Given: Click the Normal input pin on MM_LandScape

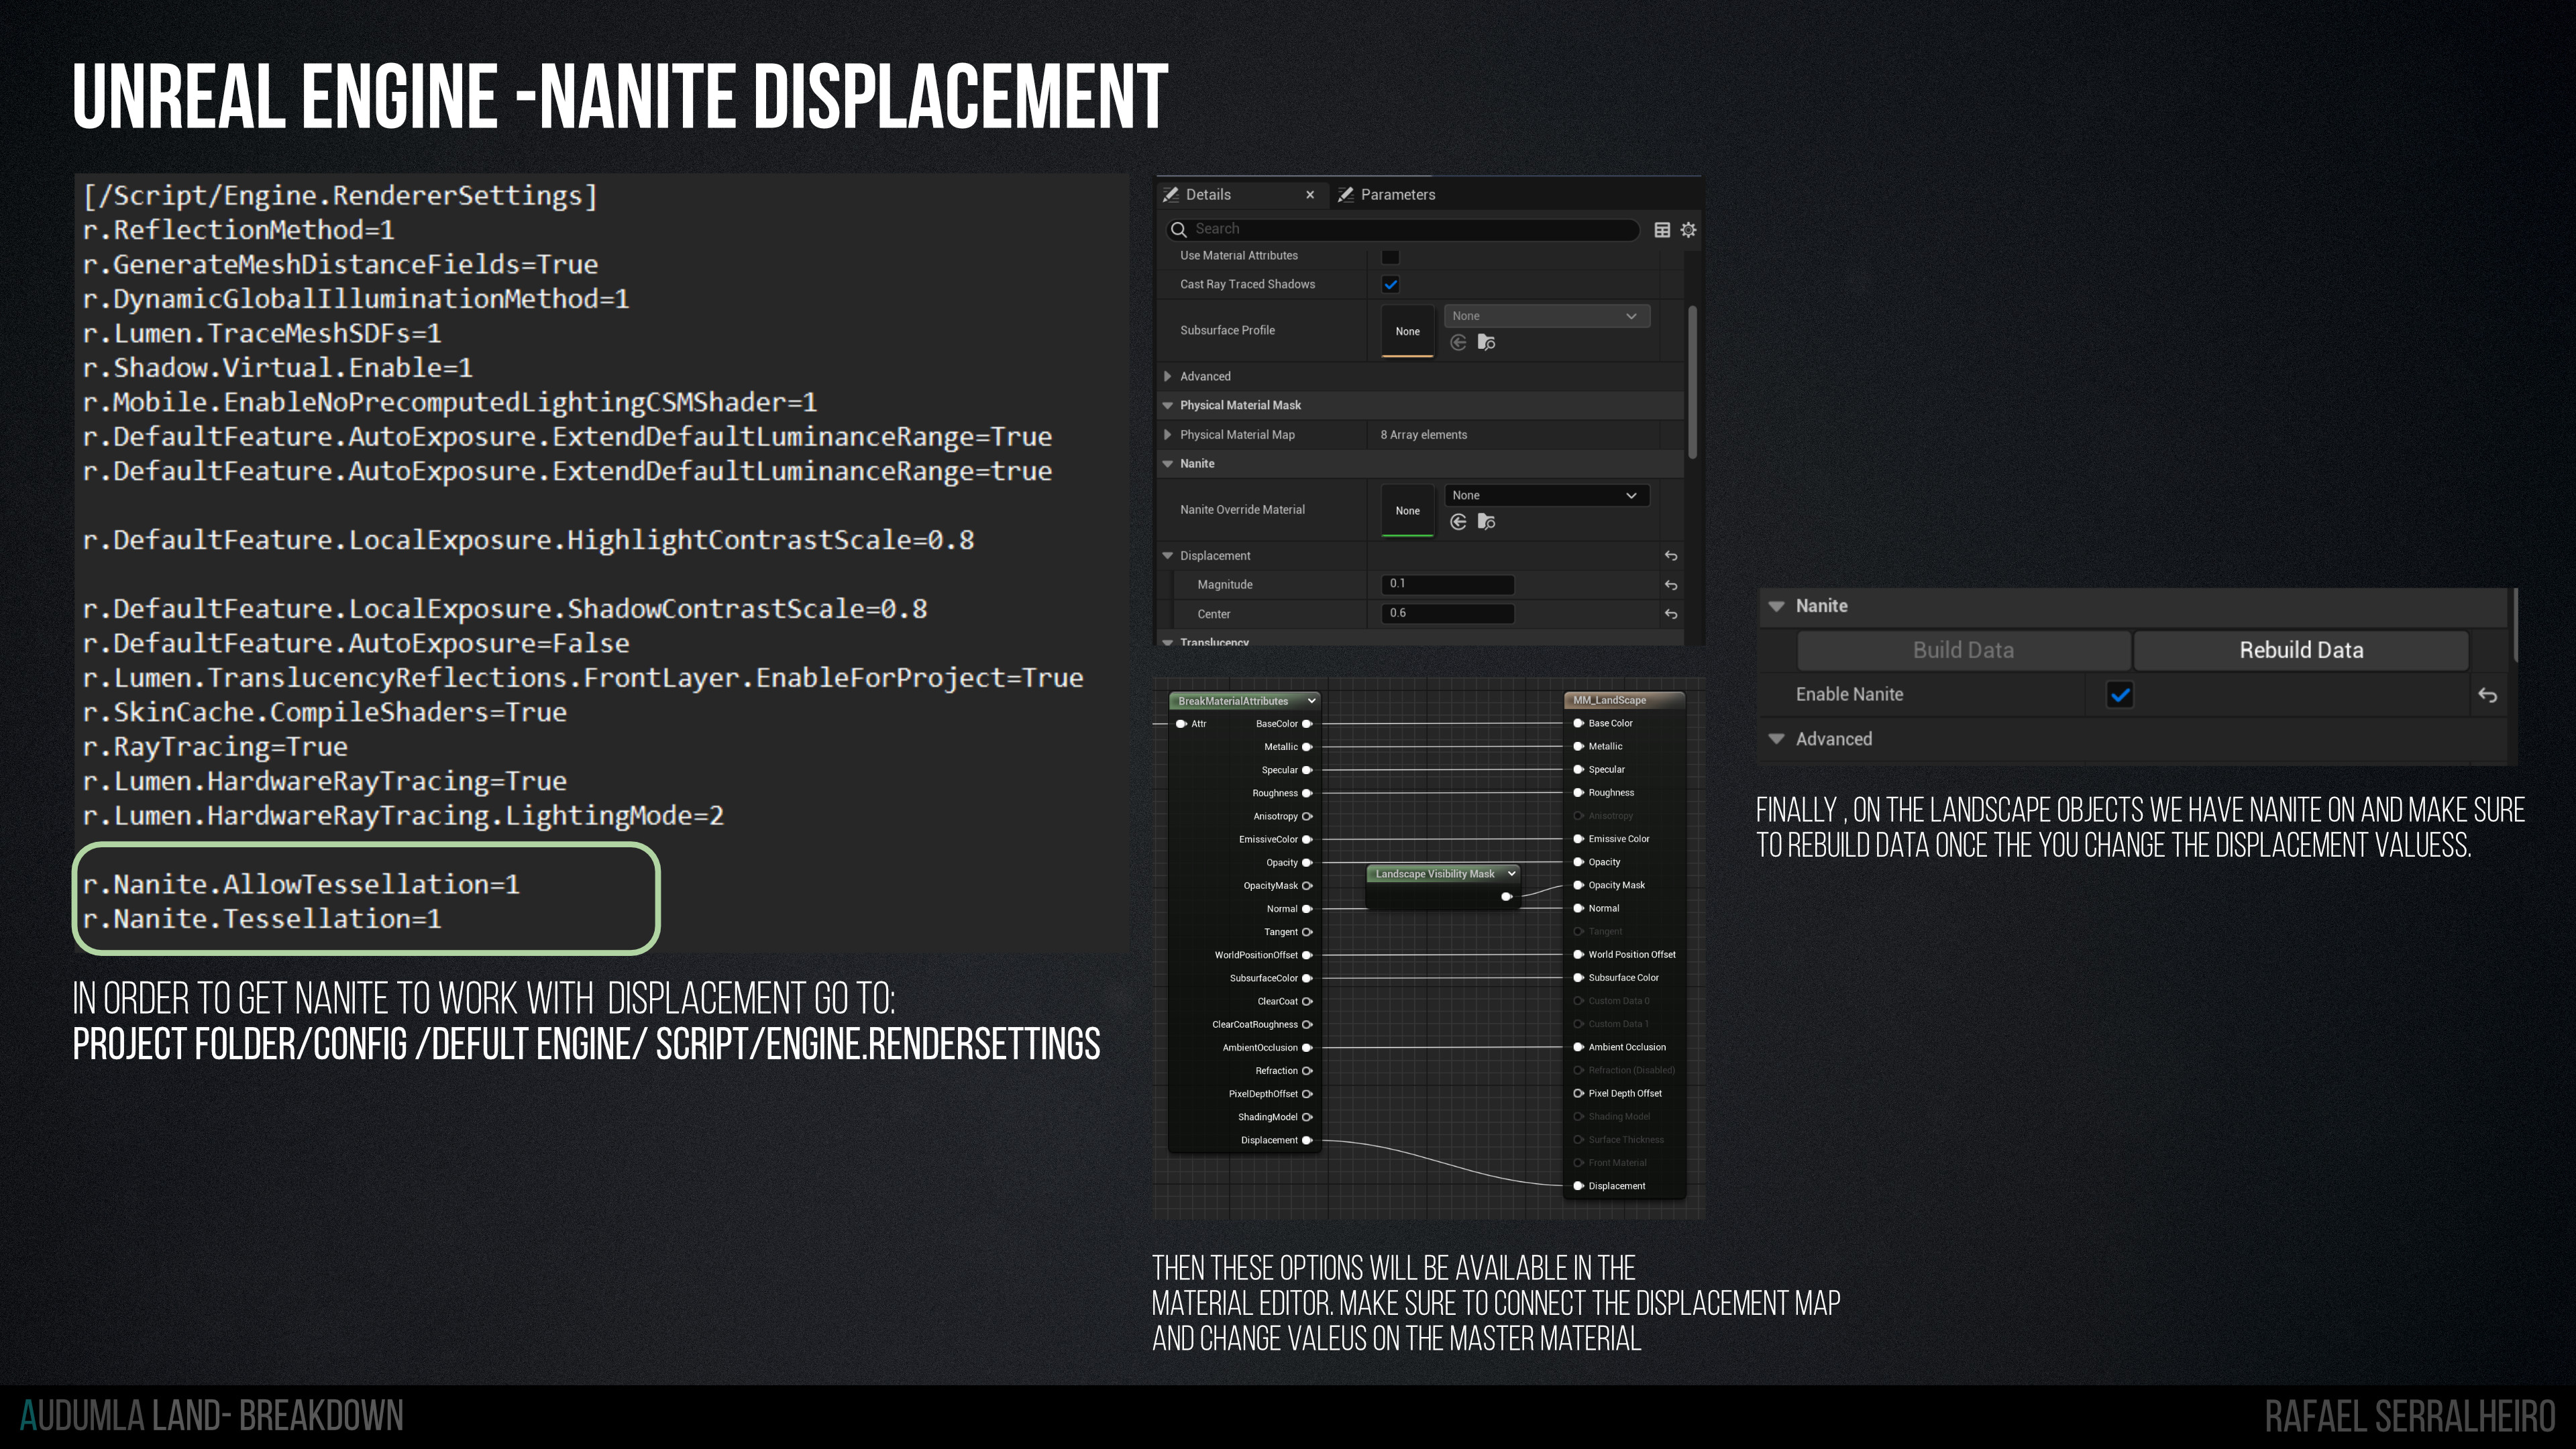Looking at the screenshot, I should (1579, 908).
